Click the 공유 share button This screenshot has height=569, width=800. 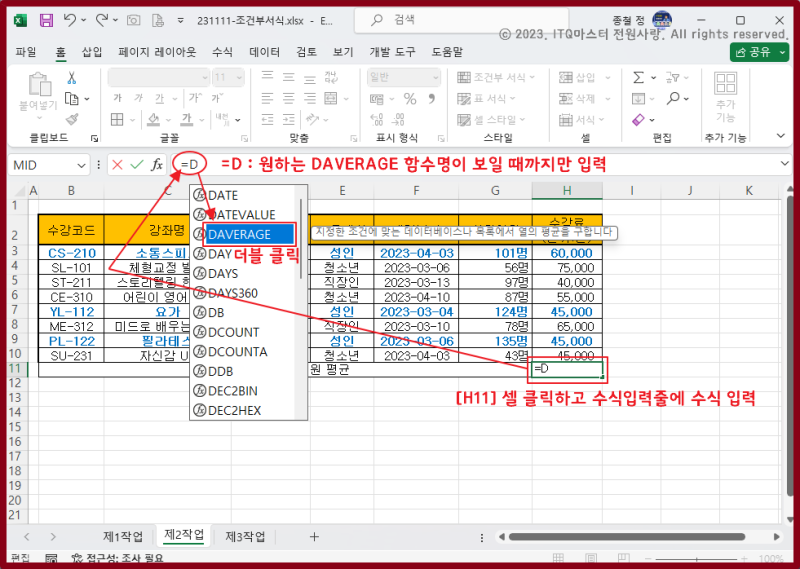[759, 52]
